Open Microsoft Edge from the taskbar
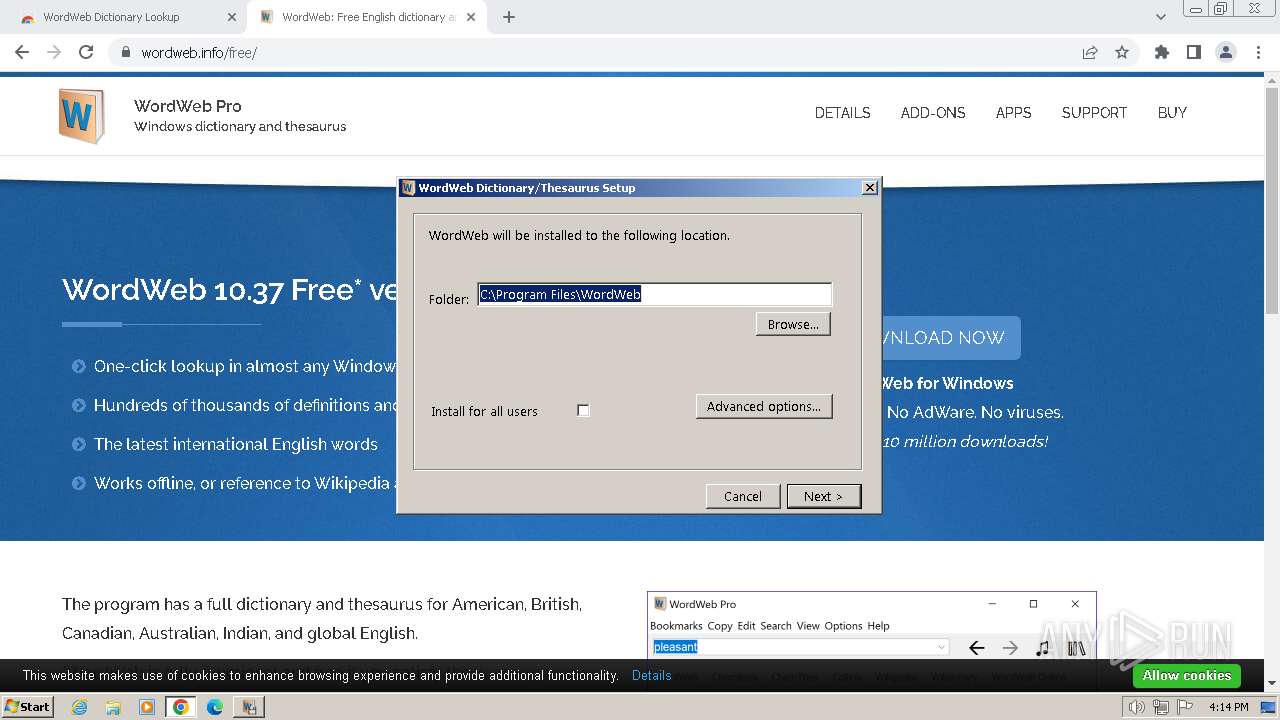This screenshot has width=1280, height=720. click(x=215, y=707)
